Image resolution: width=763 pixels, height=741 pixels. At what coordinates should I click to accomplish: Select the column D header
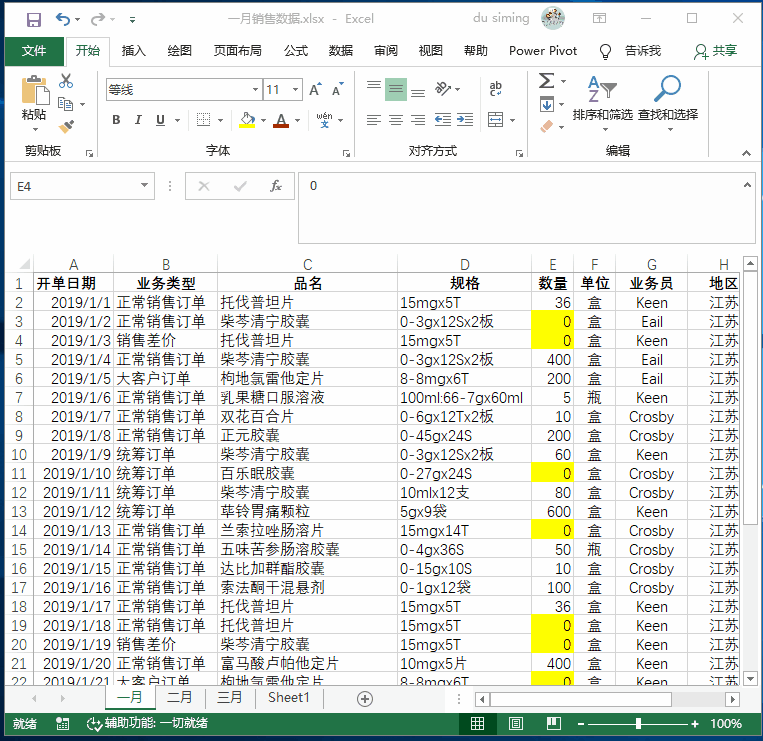(x=465, y=265)
